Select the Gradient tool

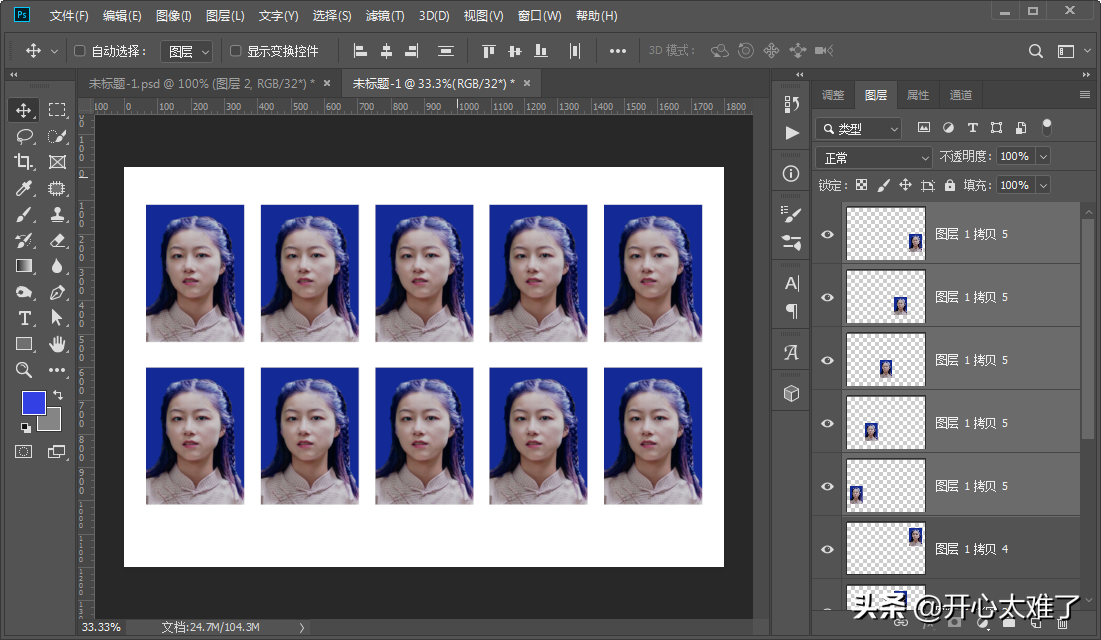point(24,266)
